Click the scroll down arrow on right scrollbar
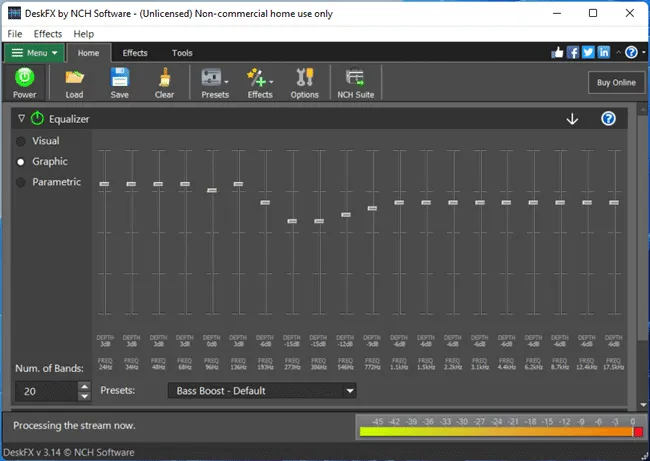This screenshot has width=650, height=461. (643, 405)
